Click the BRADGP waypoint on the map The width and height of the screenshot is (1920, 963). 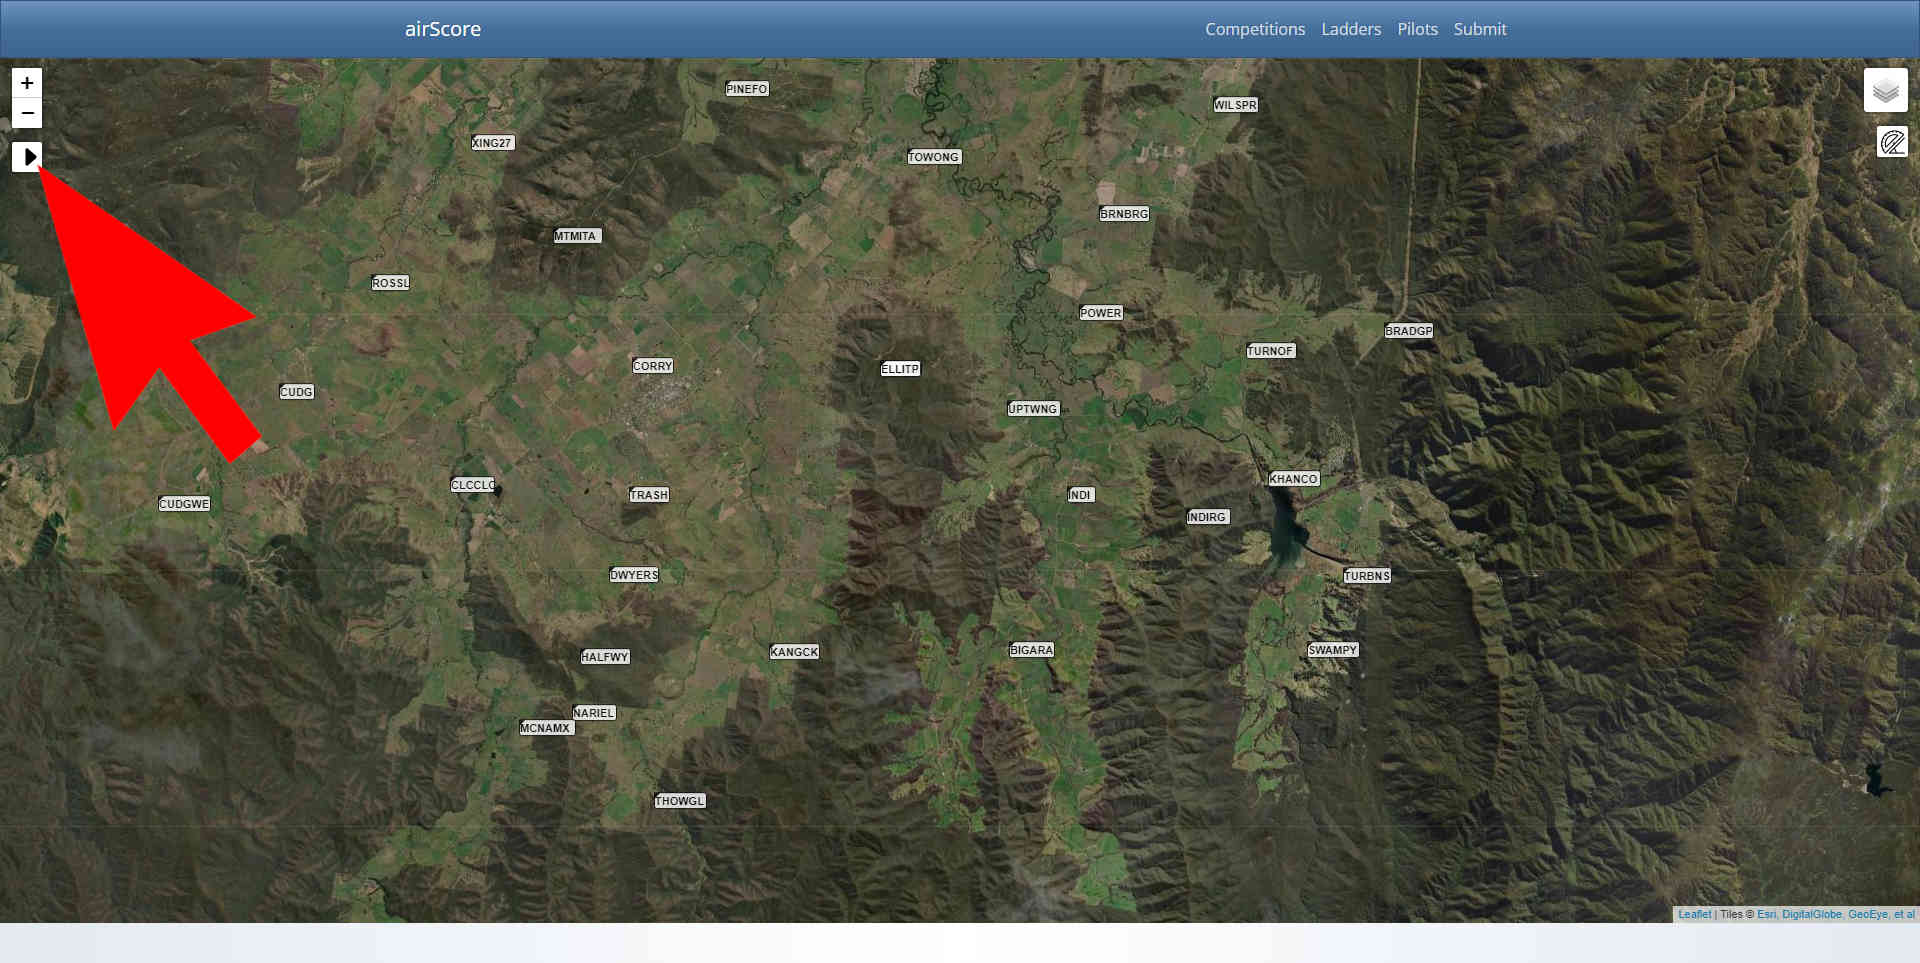tap(1409, 330)
